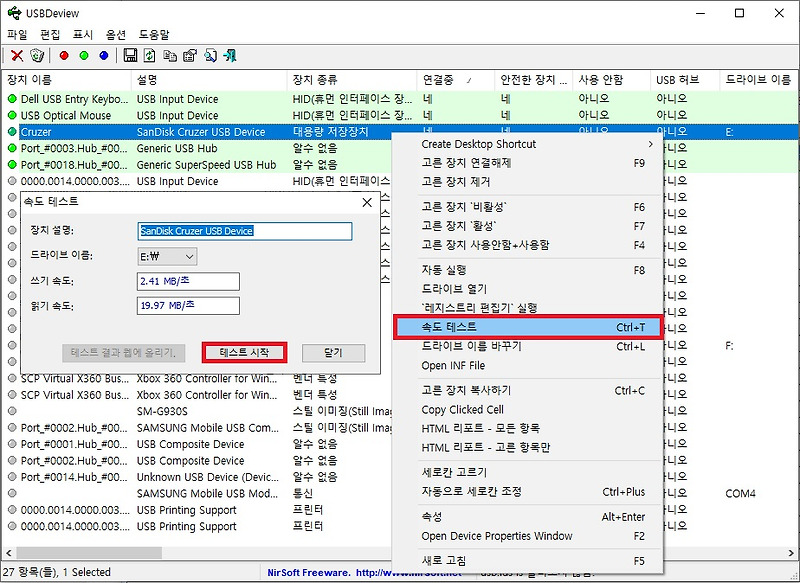Click gray dot of Unknown USB Device row
800x583 pixels.
12,476
